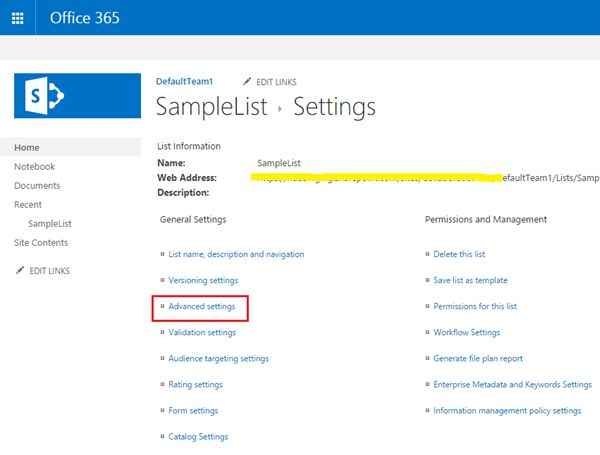Open the Office 365 app launcher
This screenshot has width=600, height=455.
[x=17, y=17]
